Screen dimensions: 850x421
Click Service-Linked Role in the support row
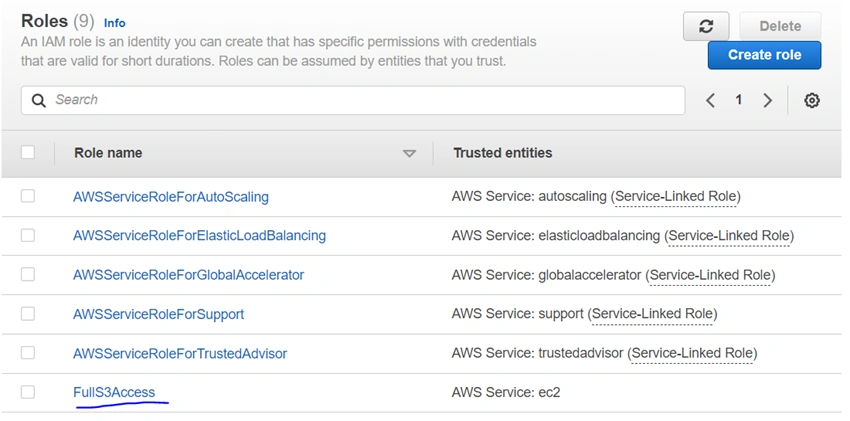[652, 314]
